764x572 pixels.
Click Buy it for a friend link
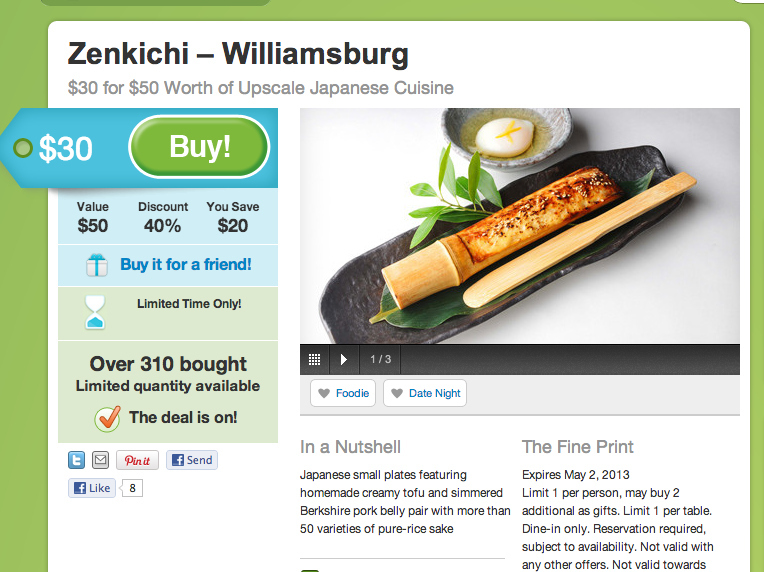point(186,265)
